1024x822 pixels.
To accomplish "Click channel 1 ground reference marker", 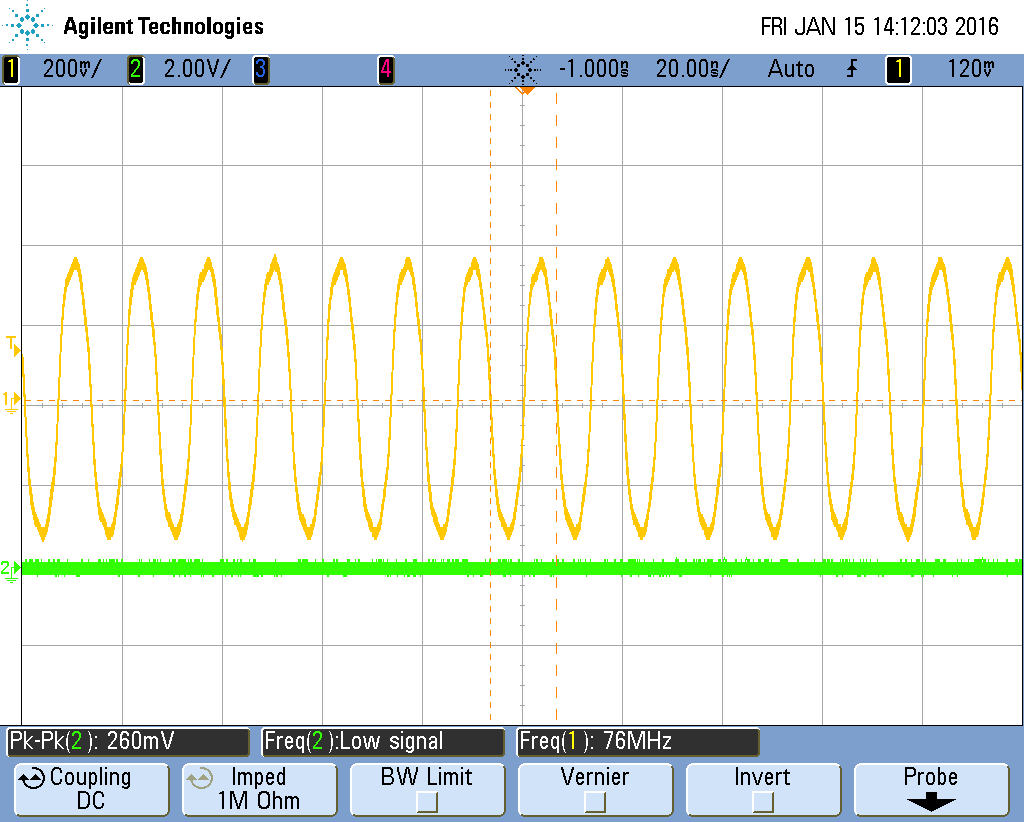I will pyautogui.click(x=11, y=400).
